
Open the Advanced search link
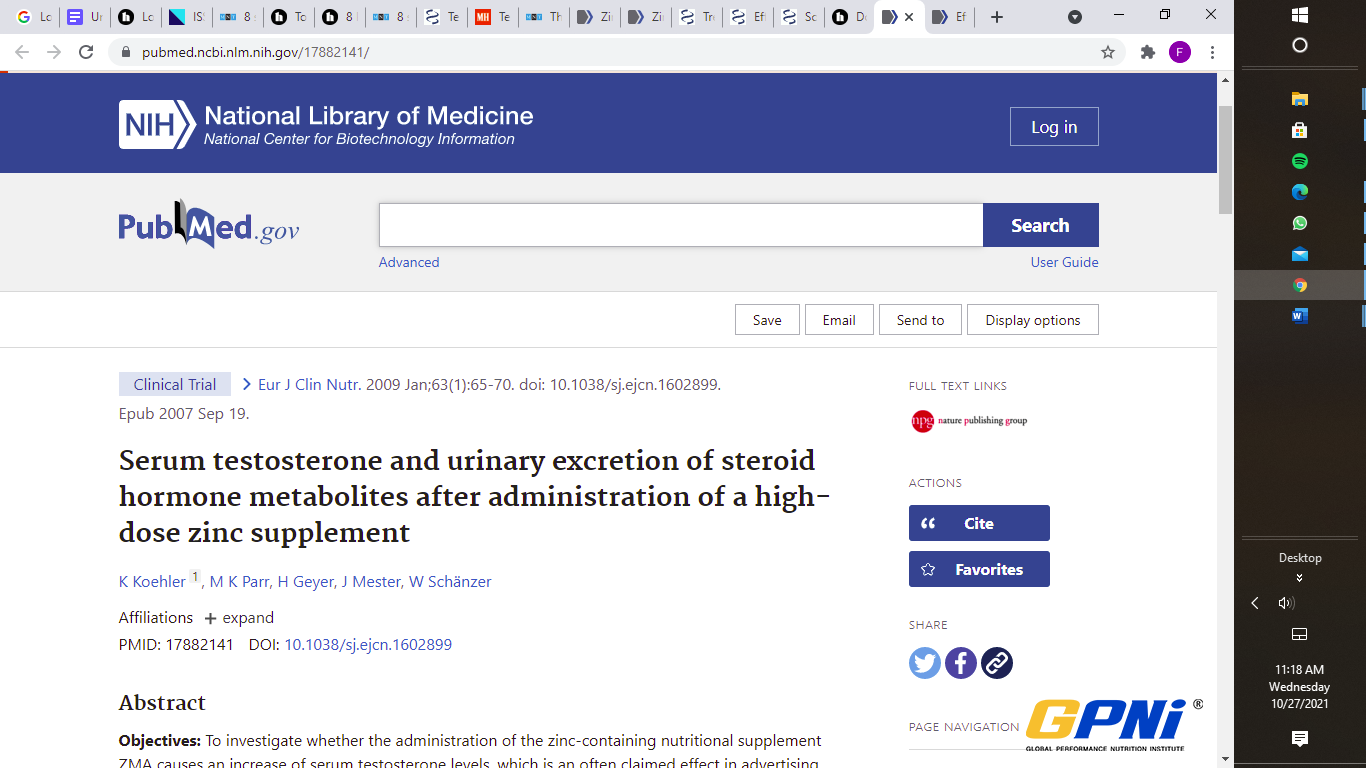click(408, 262)
